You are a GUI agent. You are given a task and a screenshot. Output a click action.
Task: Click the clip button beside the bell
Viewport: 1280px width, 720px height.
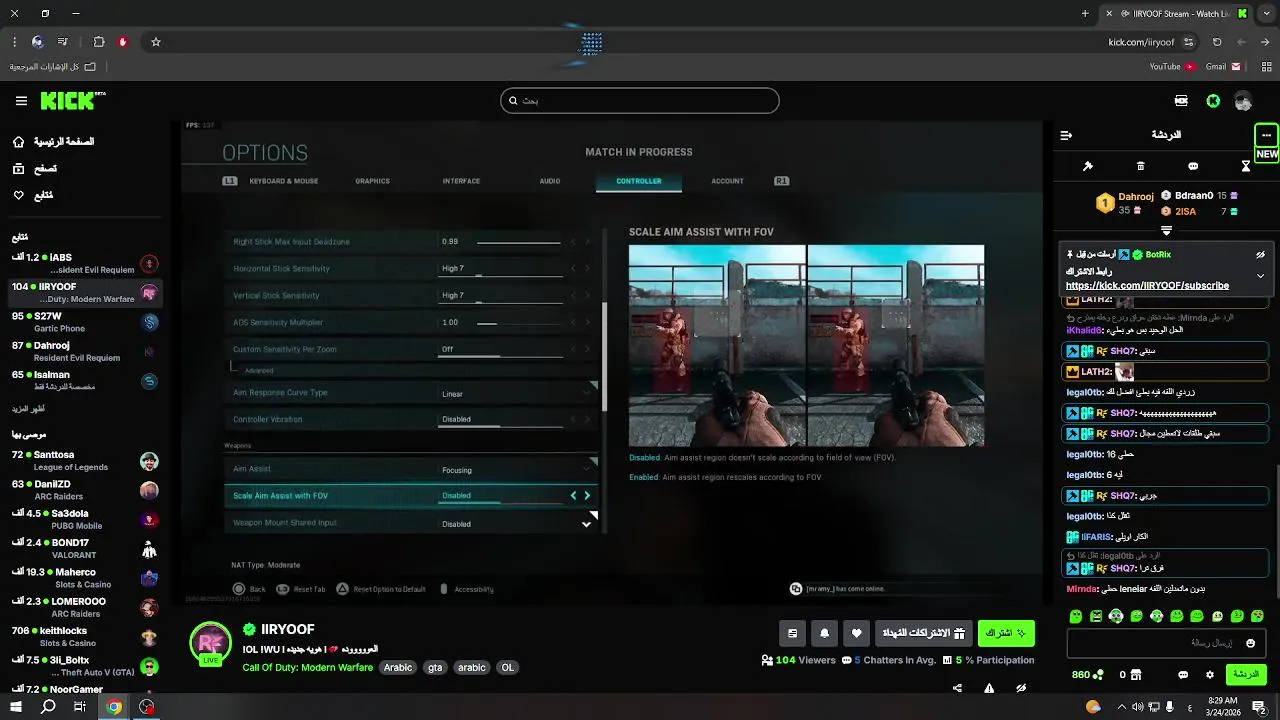793,633
